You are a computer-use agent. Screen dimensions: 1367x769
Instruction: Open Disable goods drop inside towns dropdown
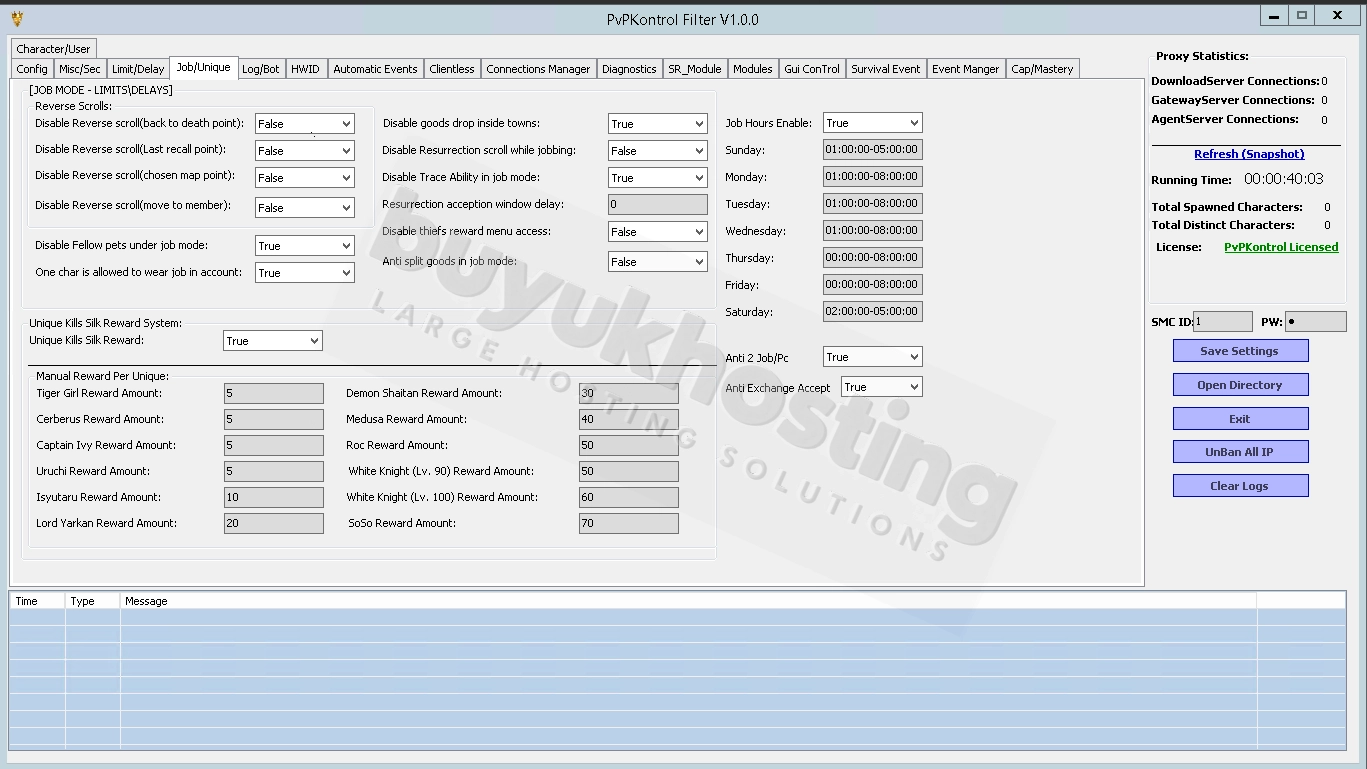(657, 124)
